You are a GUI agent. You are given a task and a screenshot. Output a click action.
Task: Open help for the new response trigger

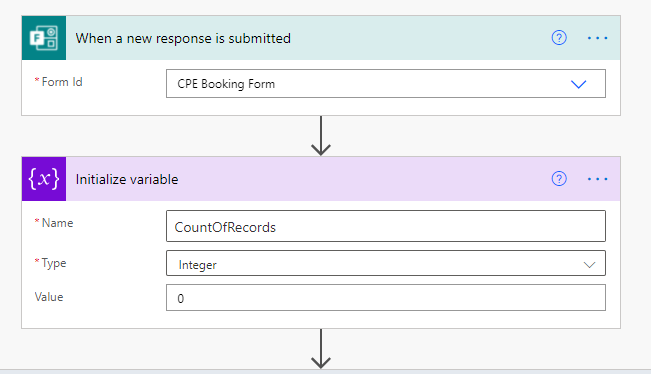(559, 38)
